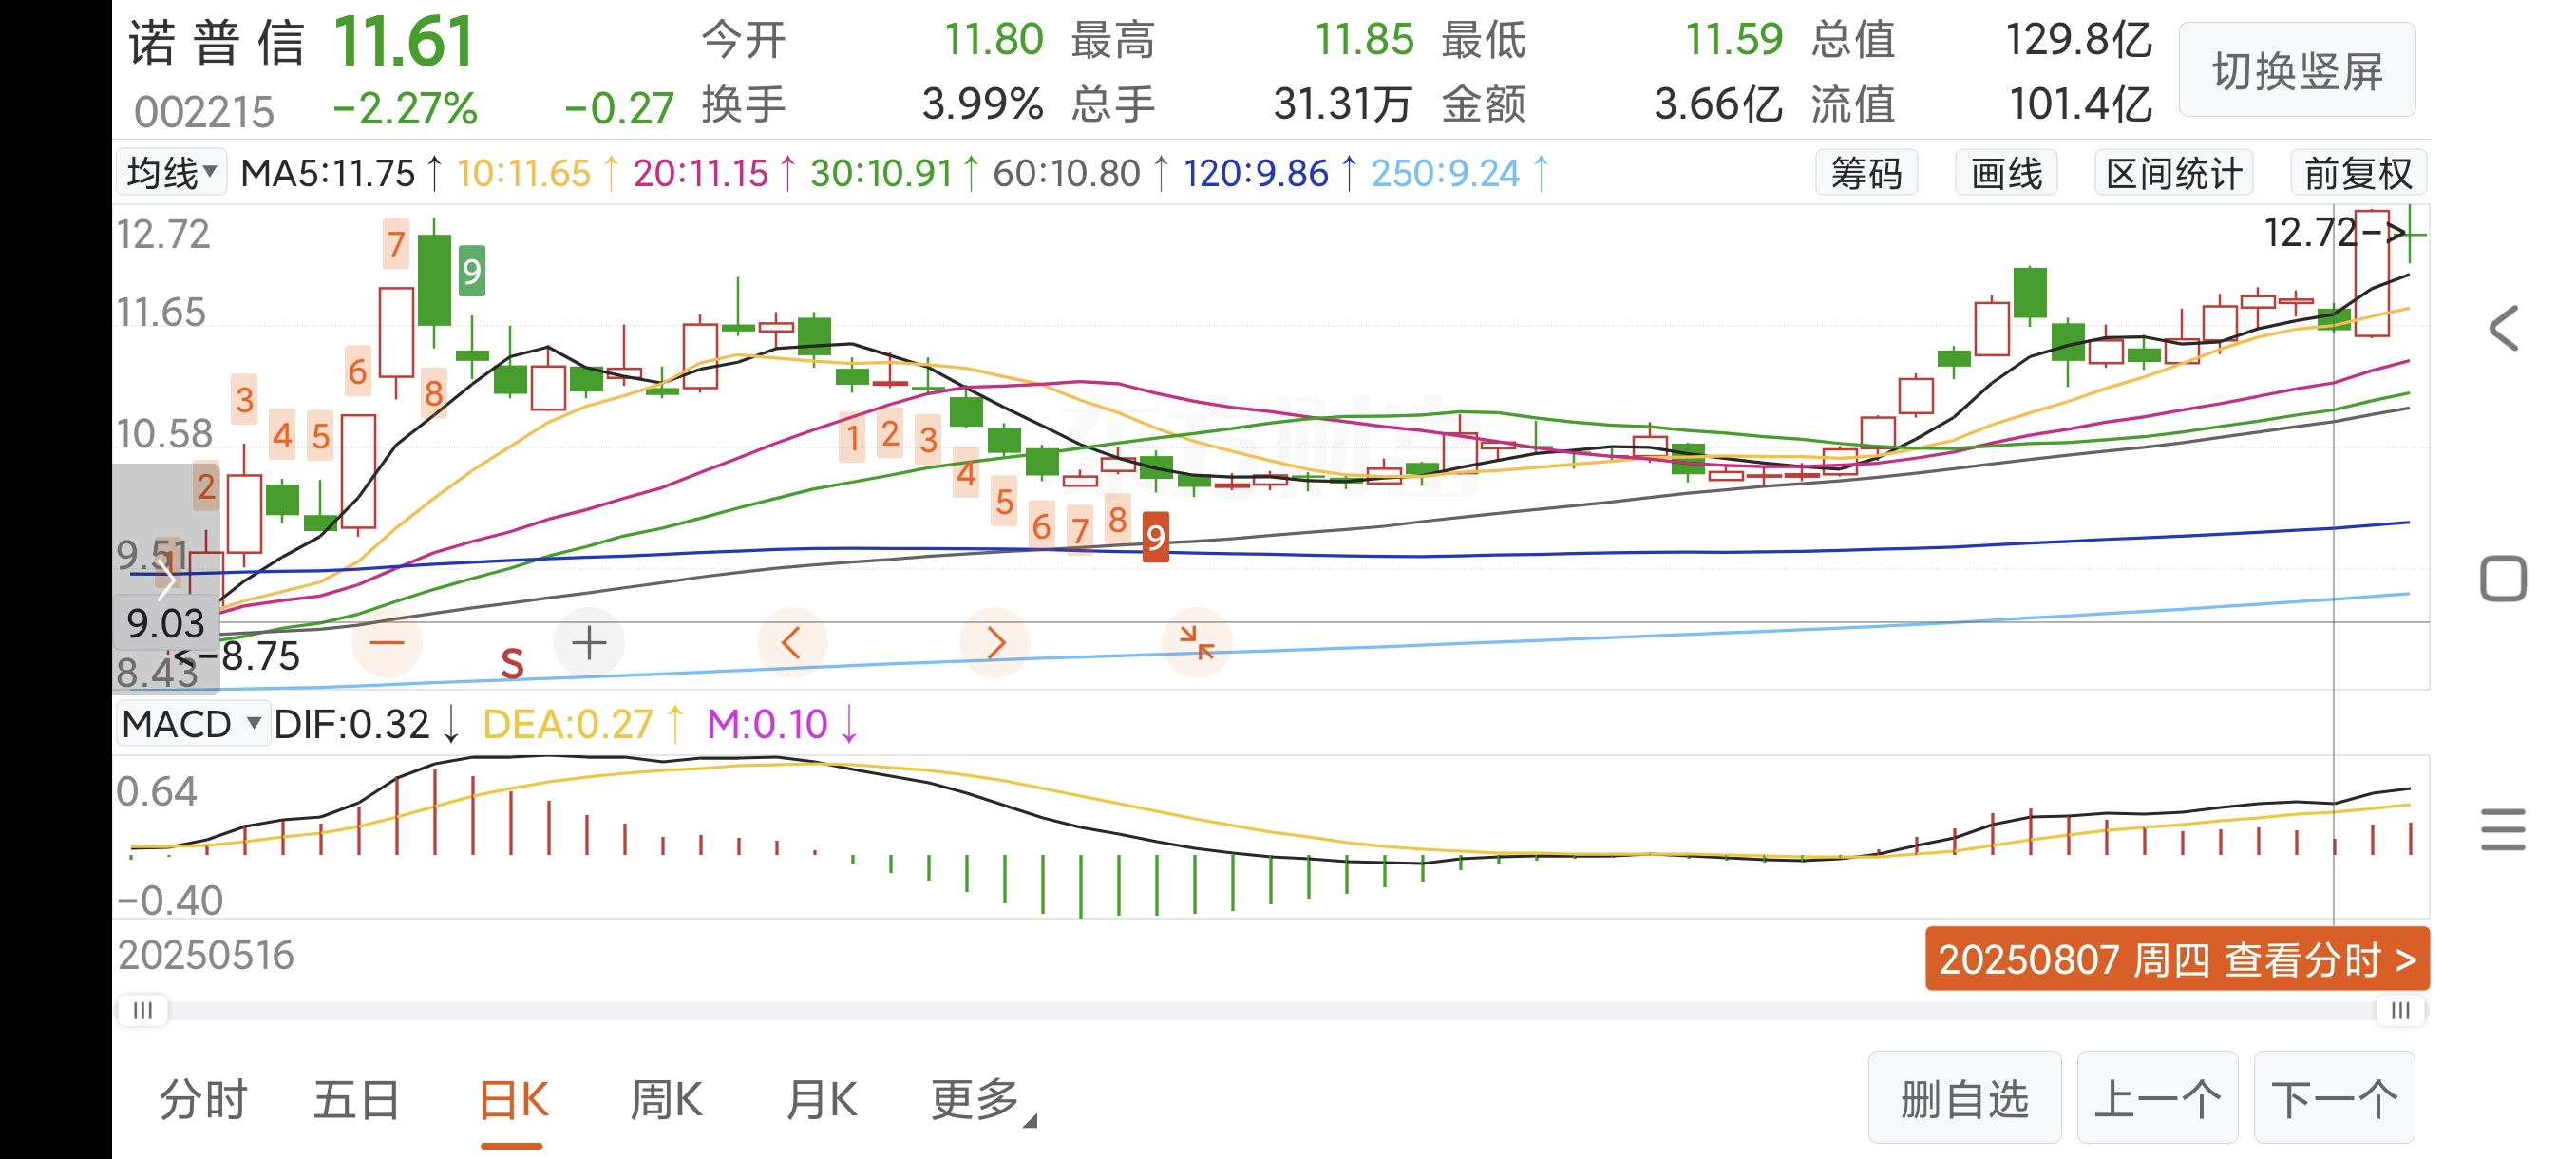Image resolution: width=2576 pixels, height=1159 pixels.
Task: Expand the gray left panel arrow
Action: [166, 579]
